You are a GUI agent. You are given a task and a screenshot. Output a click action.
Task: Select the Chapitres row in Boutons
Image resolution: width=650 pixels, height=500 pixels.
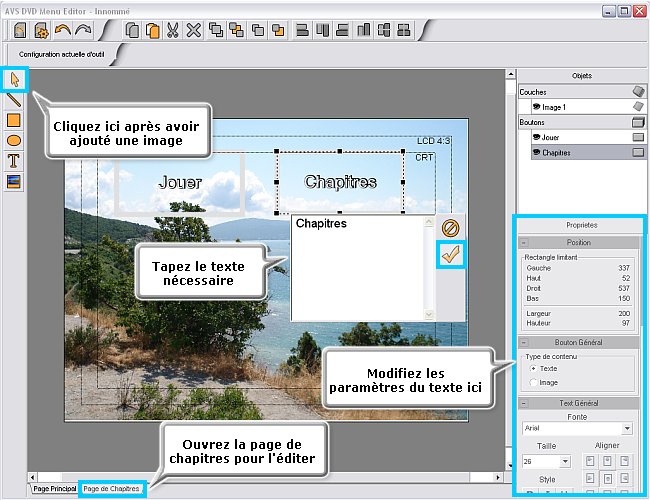click(x=588, y=152)
